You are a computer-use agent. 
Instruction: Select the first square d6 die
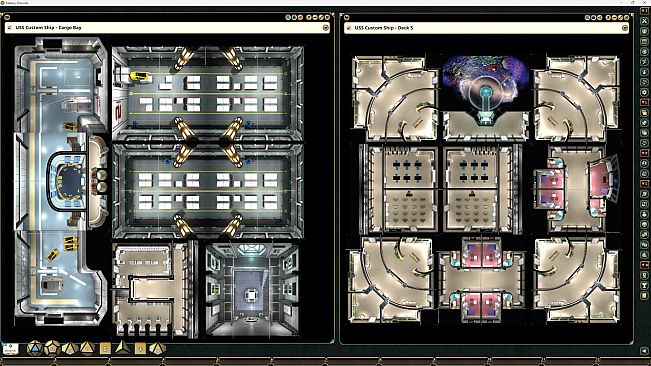click(105, 349)
